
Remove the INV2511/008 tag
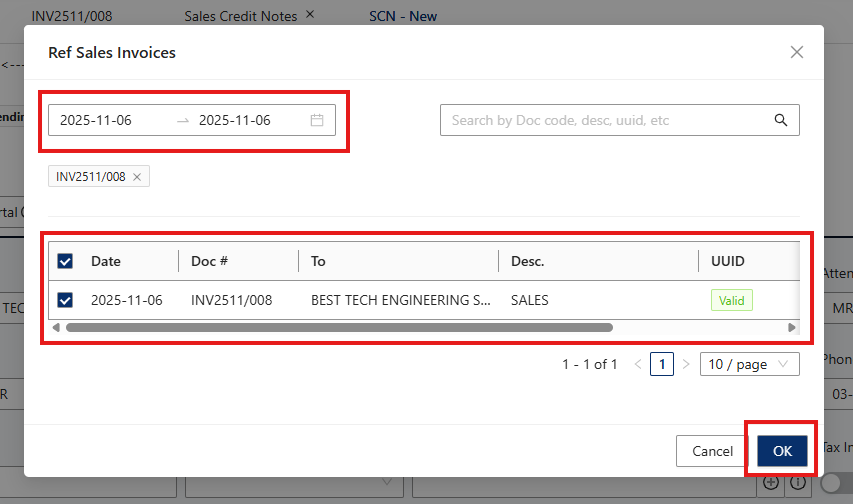tap(137, 177)
